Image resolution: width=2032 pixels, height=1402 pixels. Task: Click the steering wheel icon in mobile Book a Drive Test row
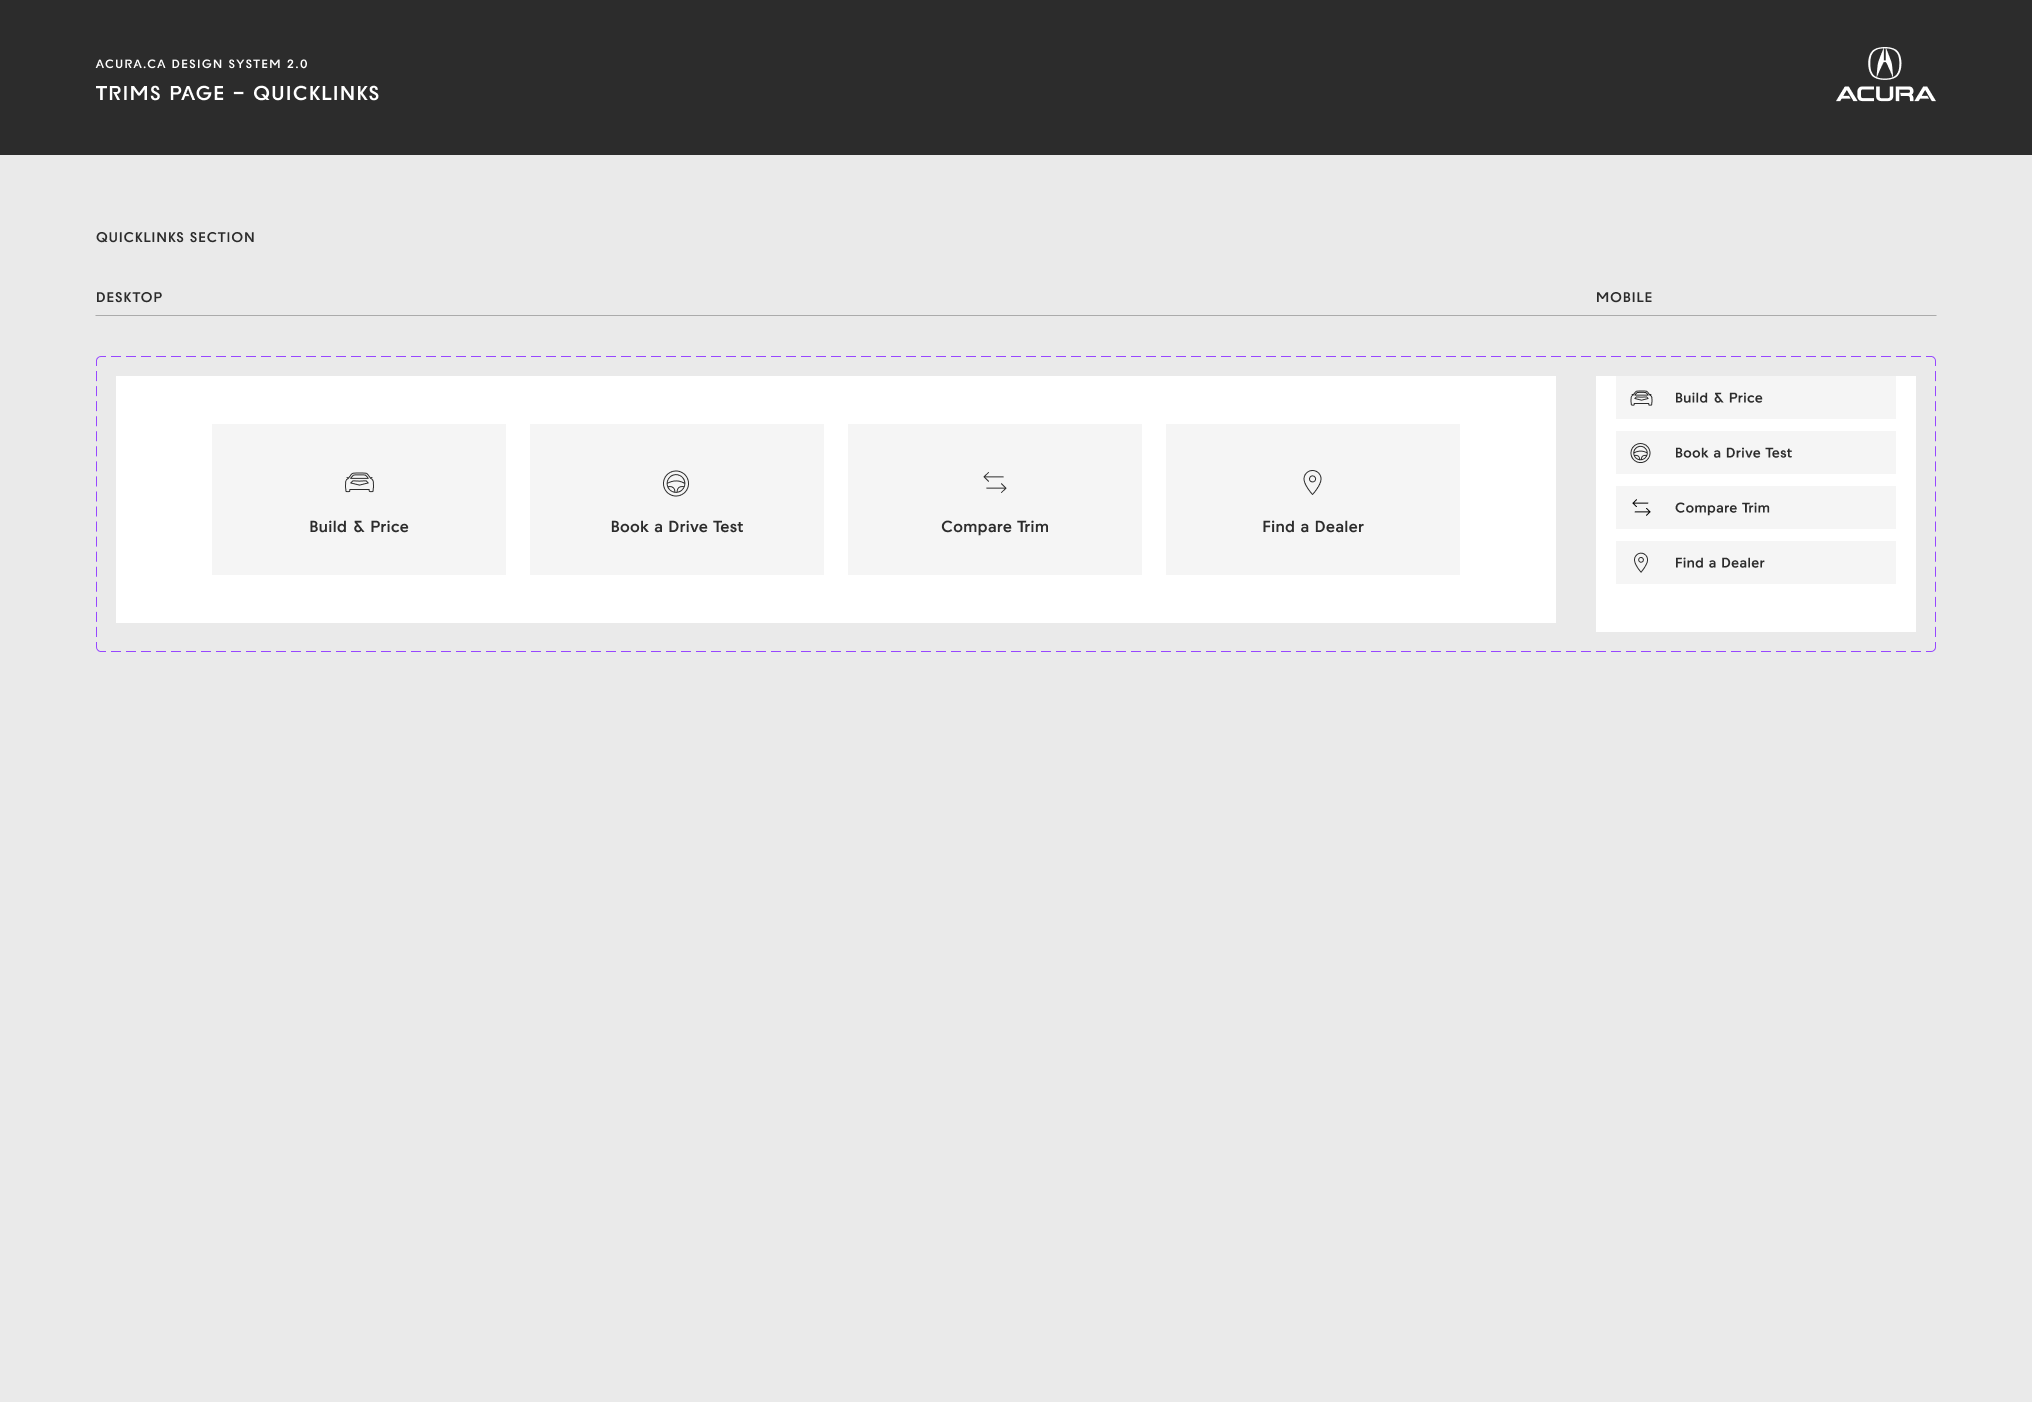point(1641,453)
